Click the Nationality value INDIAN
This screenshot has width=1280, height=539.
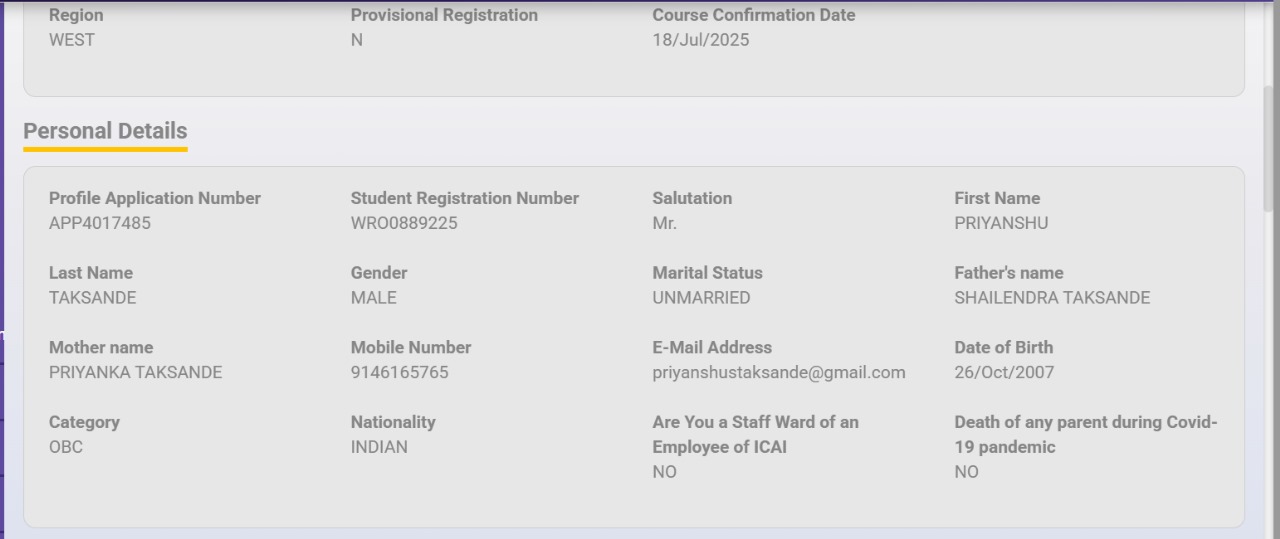pos(379,447)
